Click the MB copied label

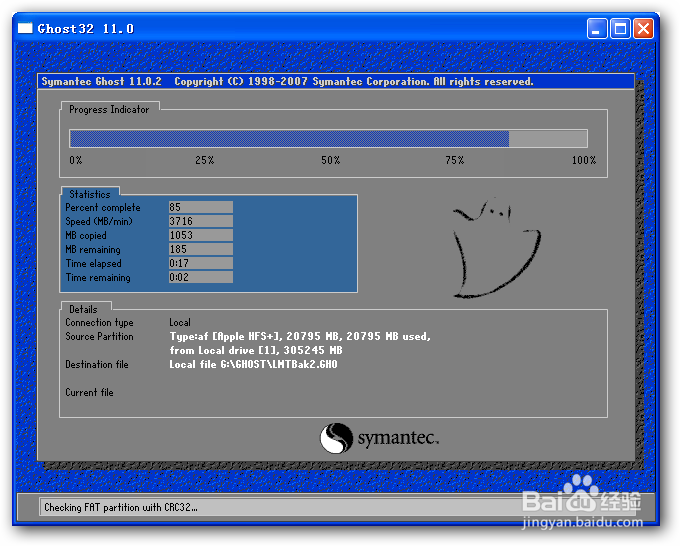86,235
